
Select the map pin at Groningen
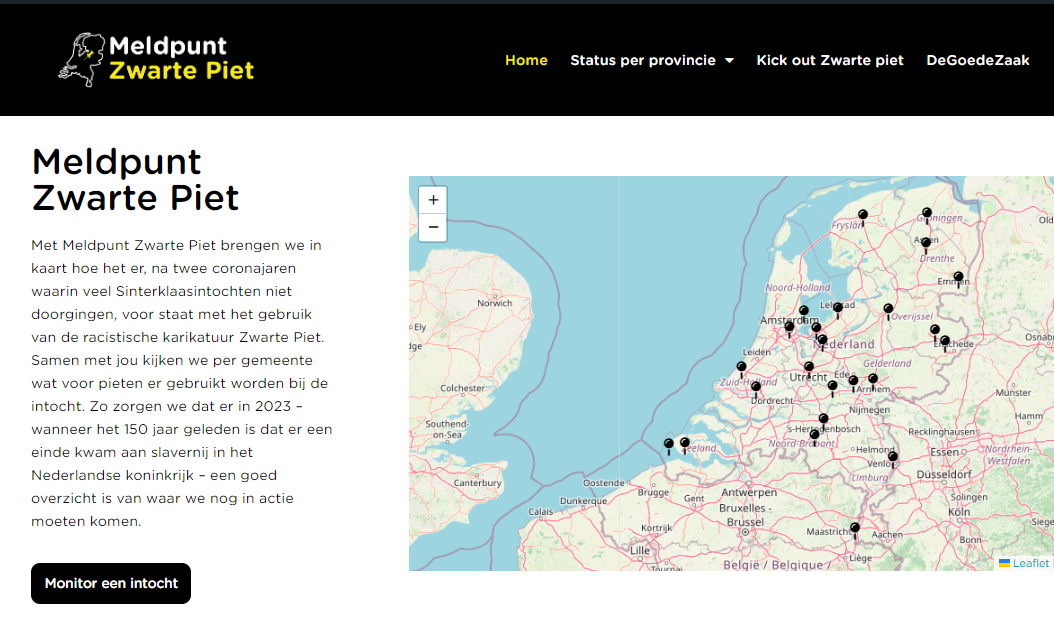pyautogui.click(x=927, y=215)
